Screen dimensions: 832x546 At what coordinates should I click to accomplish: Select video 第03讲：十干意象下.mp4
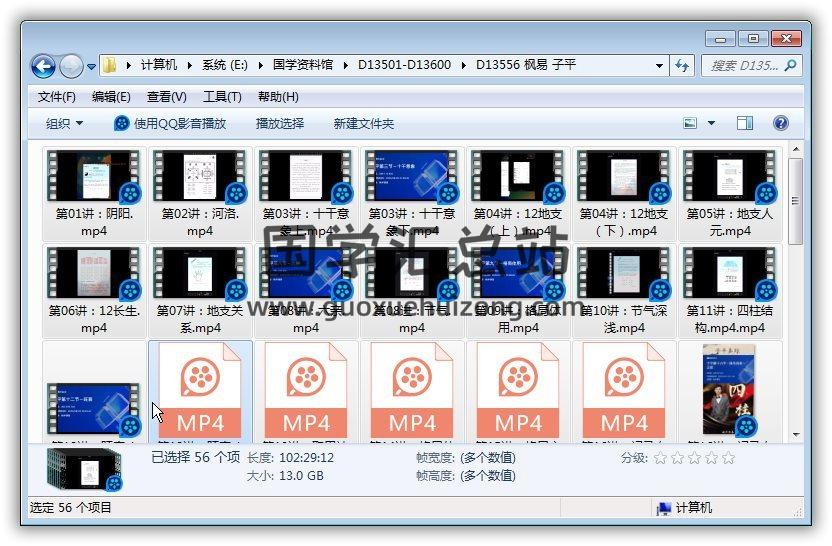pos(412,194)
